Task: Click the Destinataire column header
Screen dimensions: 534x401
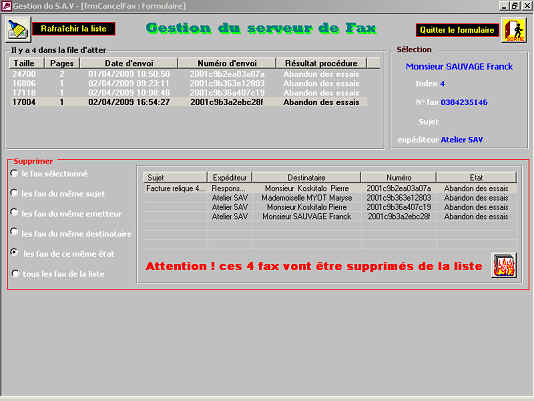Action: coord(306,177)
